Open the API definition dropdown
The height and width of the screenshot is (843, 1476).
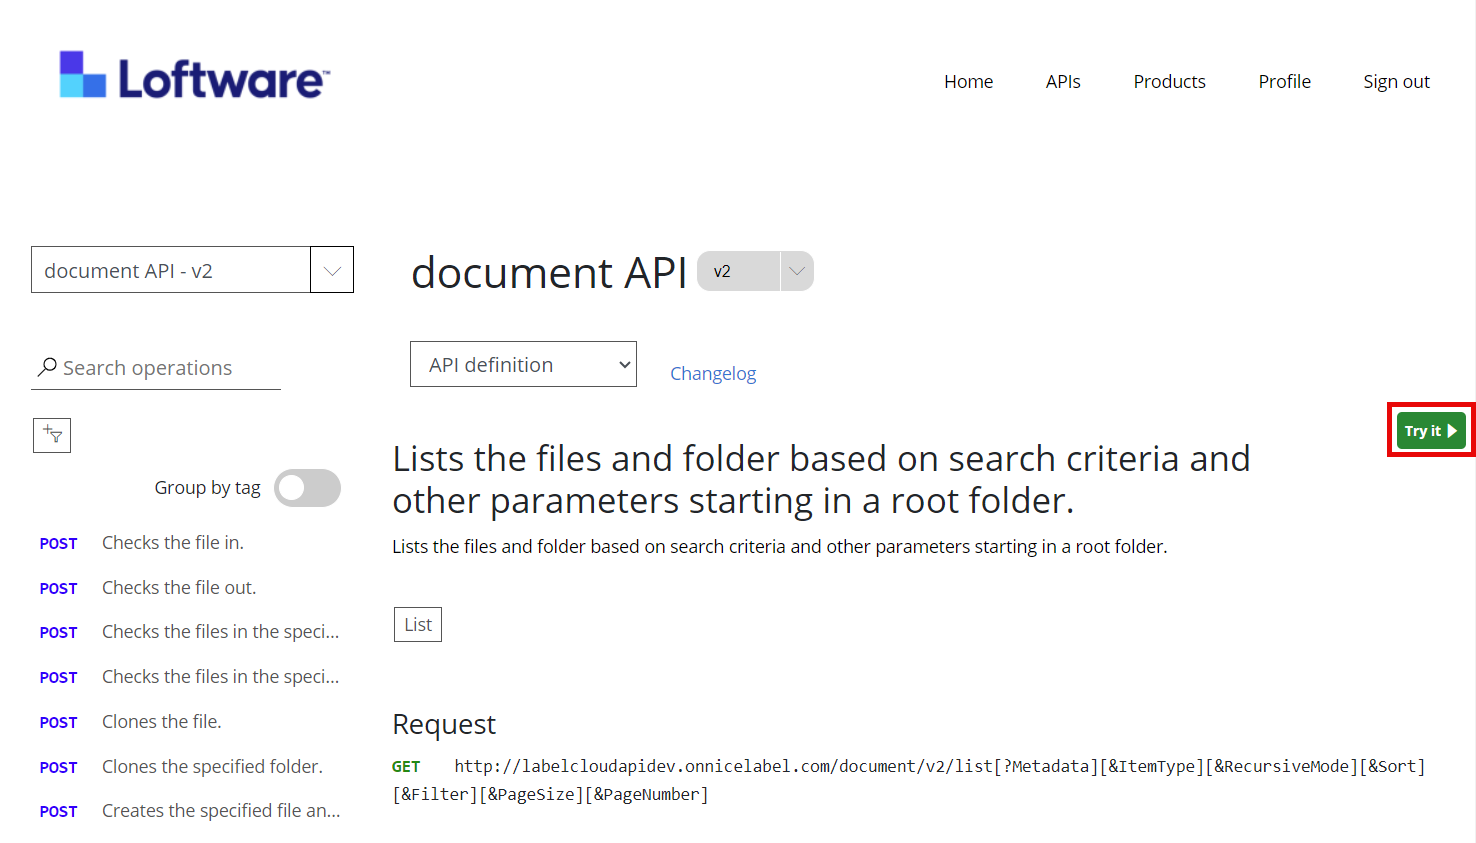tap(523, 365)
